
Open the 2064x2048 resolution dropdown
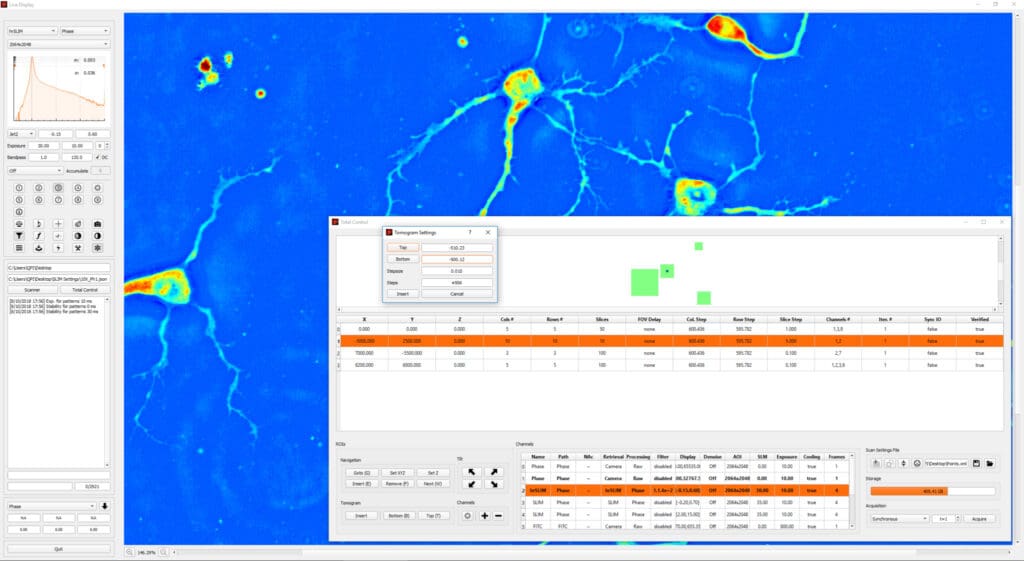[x=59, y=44]
